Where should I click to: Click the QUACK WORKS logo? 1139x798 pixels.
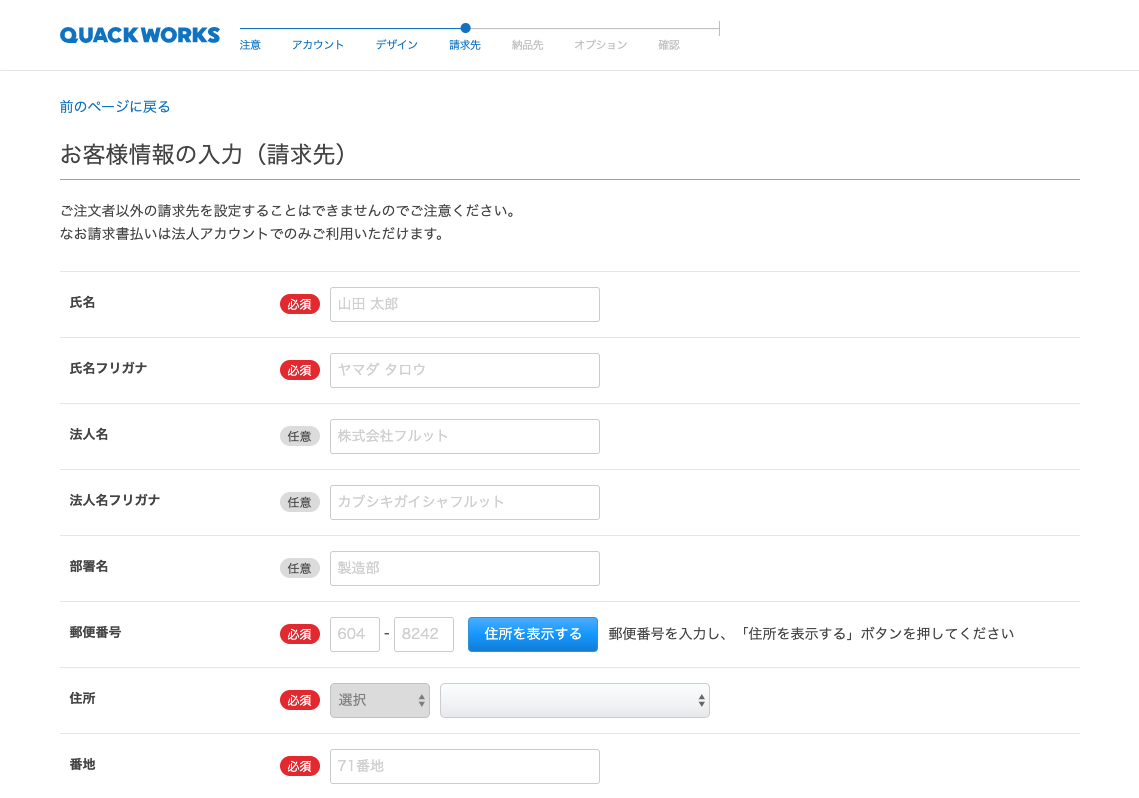point(139,34)
